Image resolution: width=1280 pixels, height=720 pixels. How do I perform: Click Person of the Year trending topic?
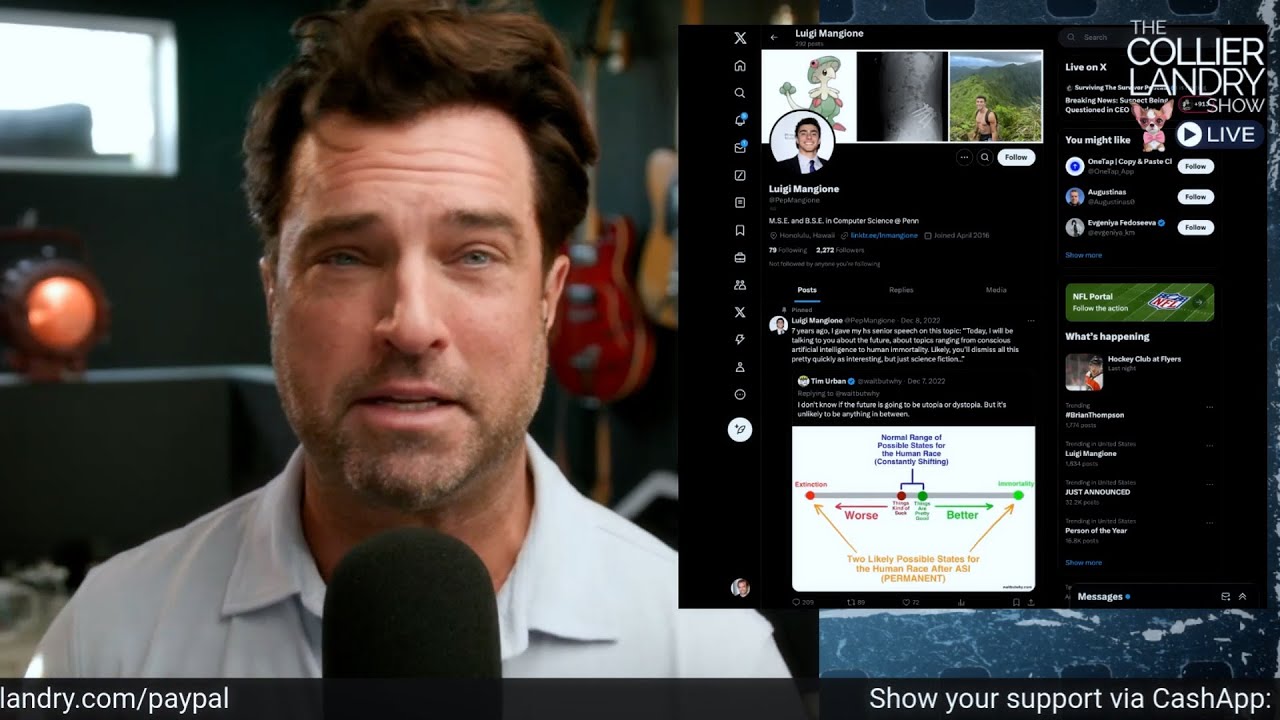1096,530
